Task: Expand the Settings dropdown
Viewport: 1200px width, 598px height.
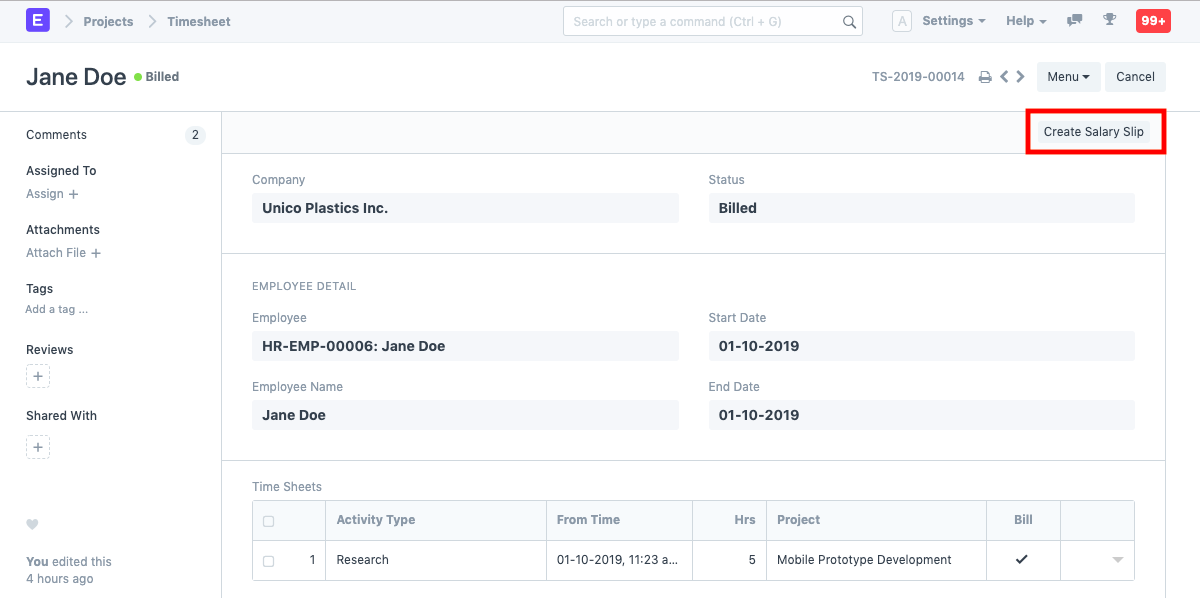Action: (952, 20)
